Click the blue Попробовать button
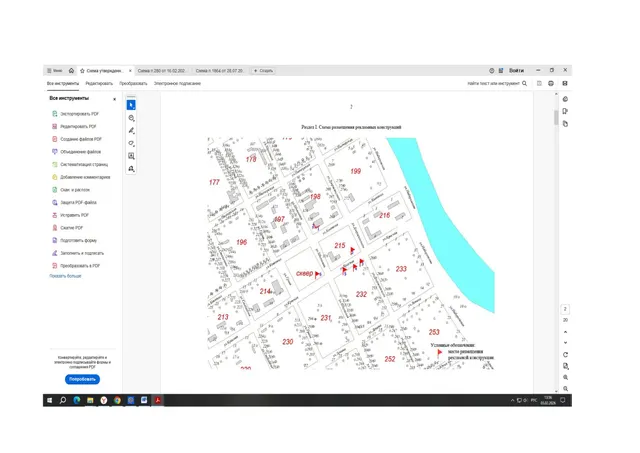The width and height of the screenshot is (640, 453). 82,379
